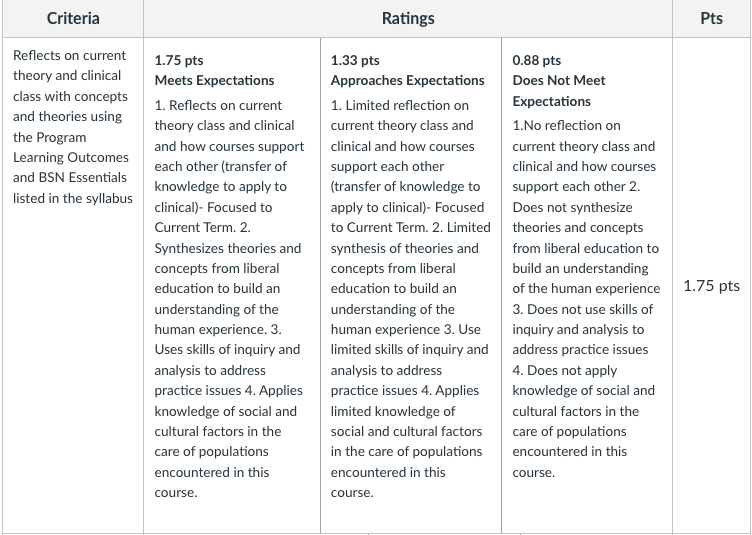Click the Meets Expectations description text

(x=229, y=299)
